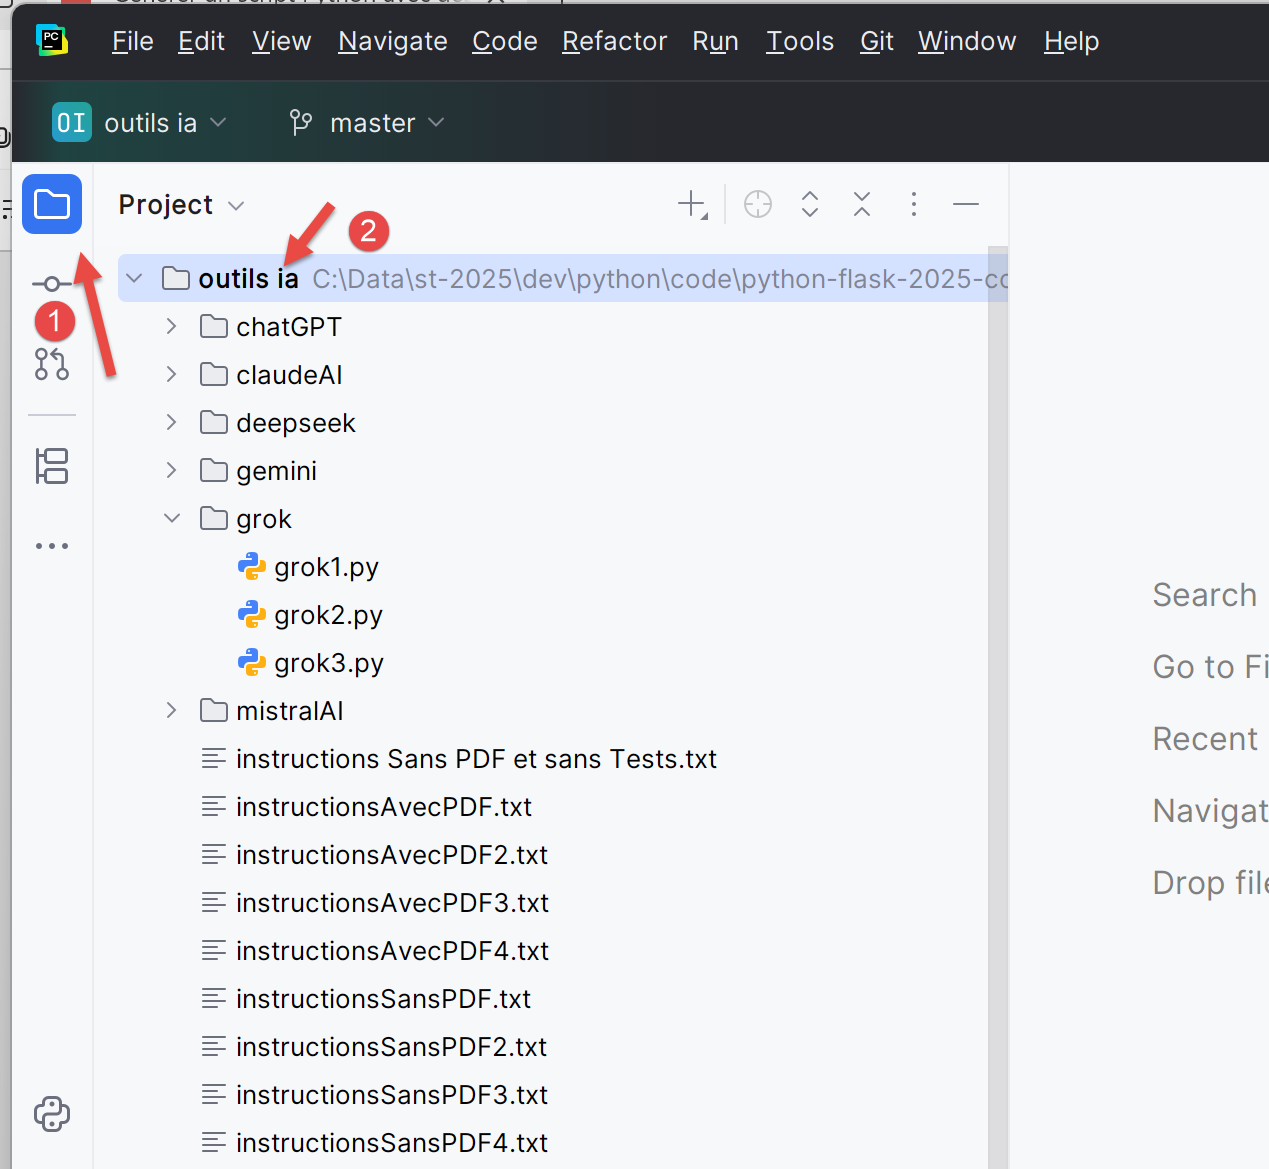Collapse the grok folder
Viewport: 1269px width, 1169px height.
(x=172, y=518)
